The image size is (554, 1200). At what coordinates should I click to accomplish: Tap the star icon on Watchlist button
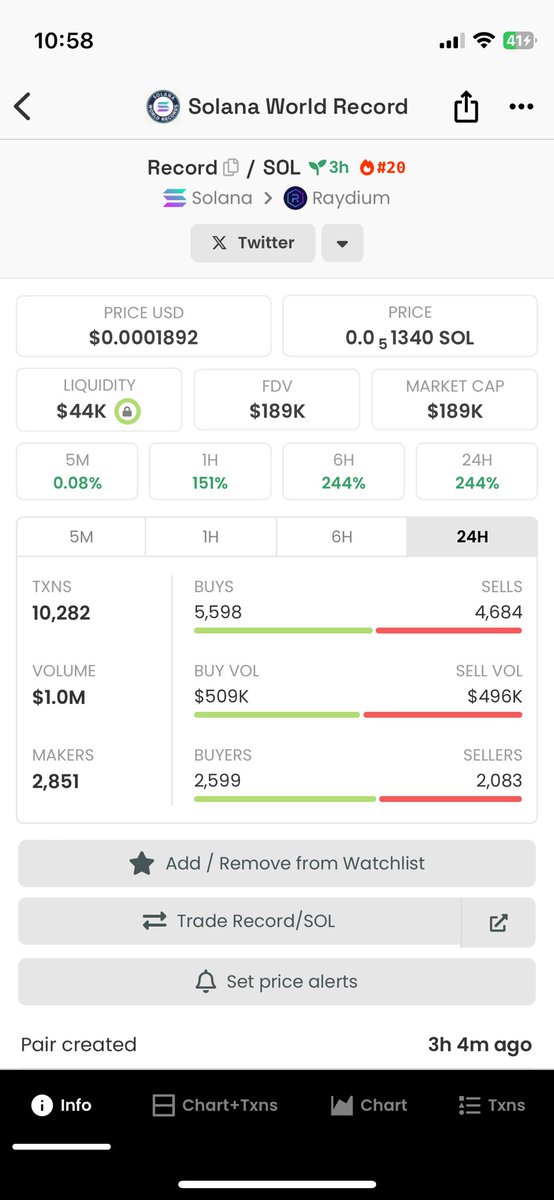[x=142, y=863]
